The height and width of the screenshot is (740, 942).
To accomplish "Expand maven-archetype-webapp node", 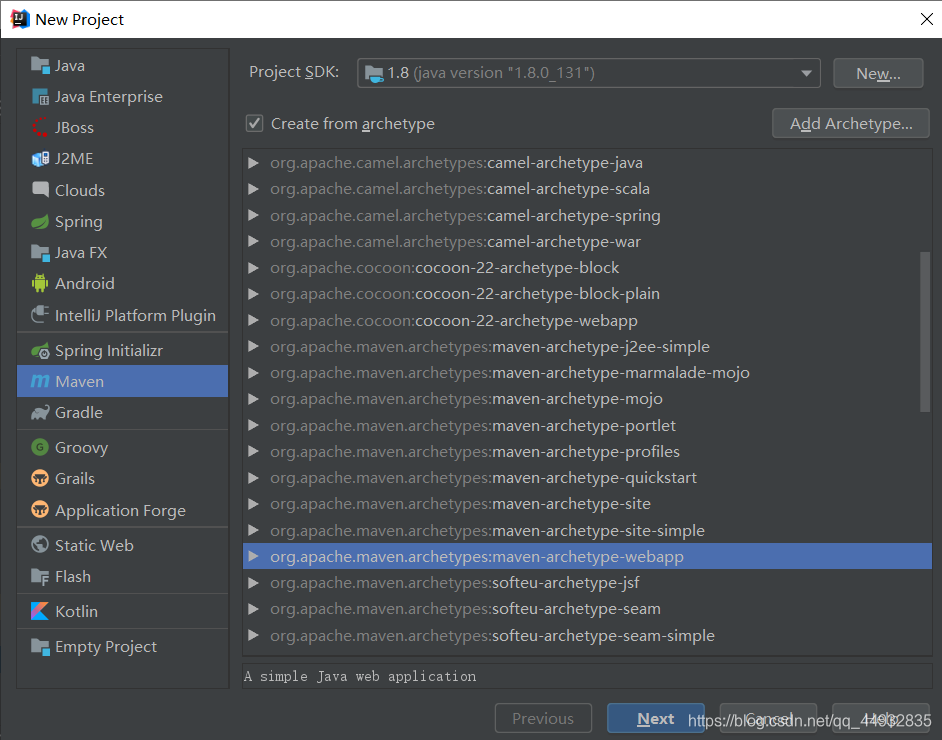I will click(254, 556).
